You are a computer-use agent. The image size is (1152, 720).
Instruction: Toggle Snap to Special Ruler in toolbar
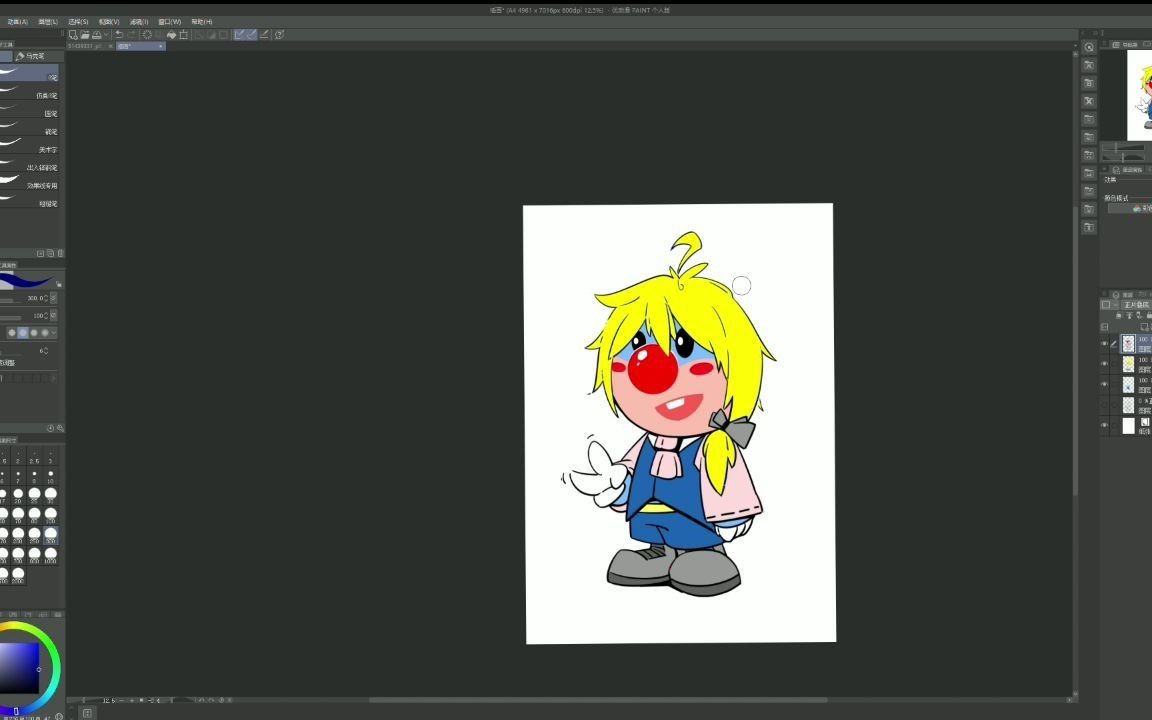click(252, 35)
